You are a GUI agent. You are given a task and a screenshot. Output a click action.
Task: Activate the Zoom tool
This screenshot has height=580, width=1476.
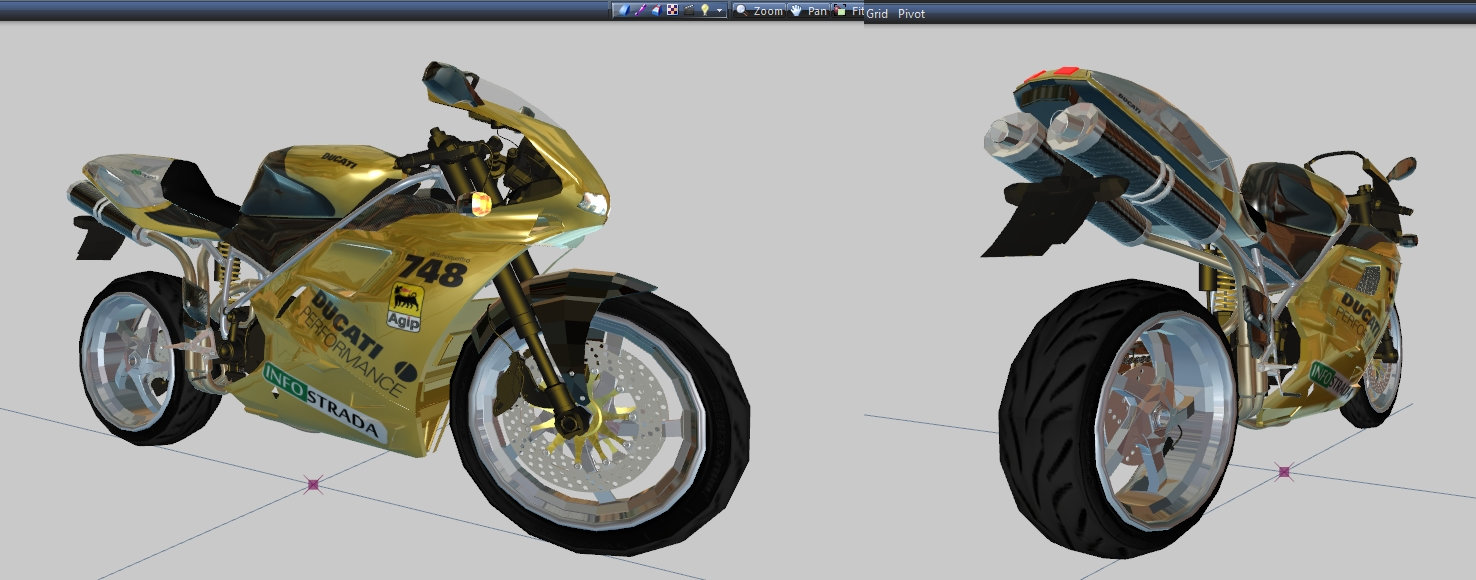pyautogui.click(x=759, y=11)
